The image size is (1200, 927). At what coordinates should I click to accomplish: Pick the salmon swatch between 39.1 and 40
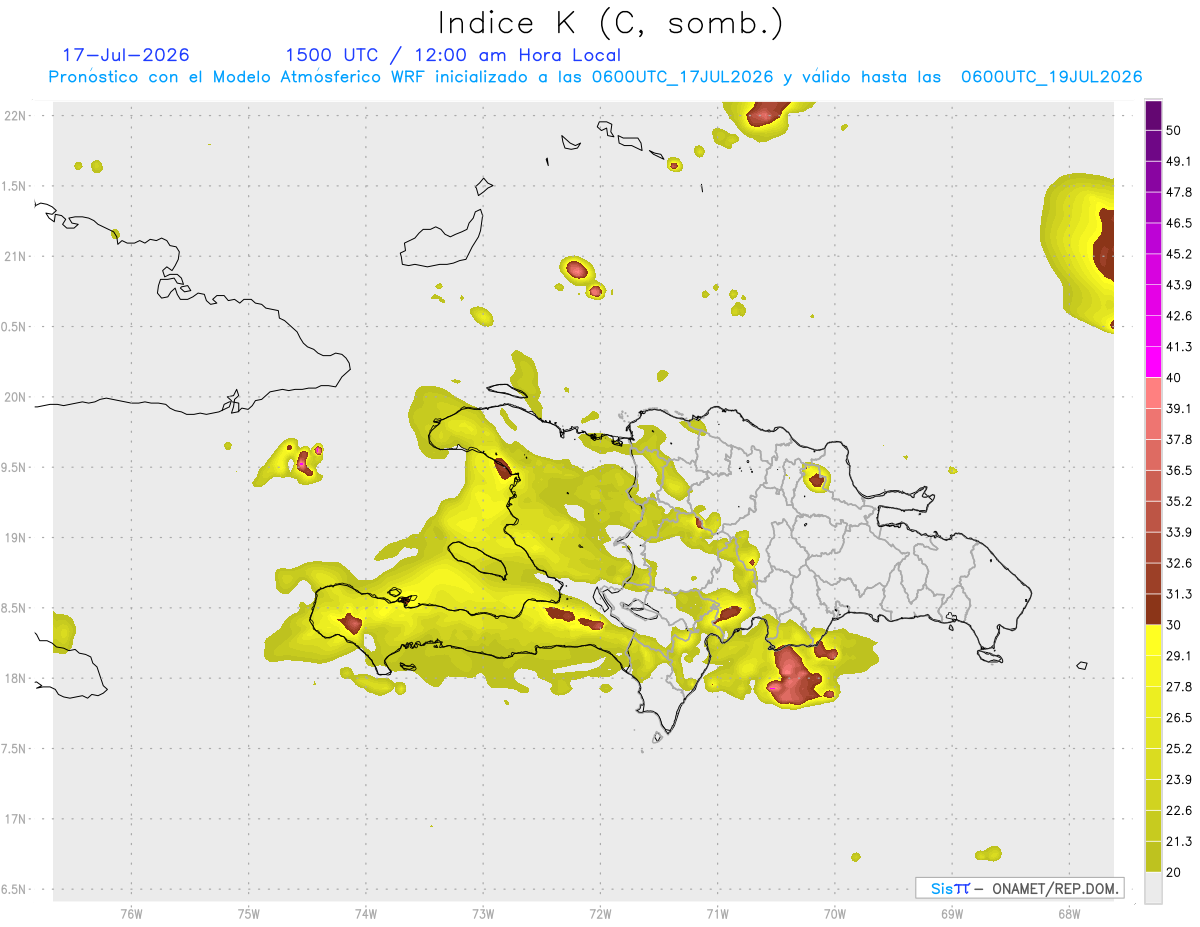tap(1154, 393)
